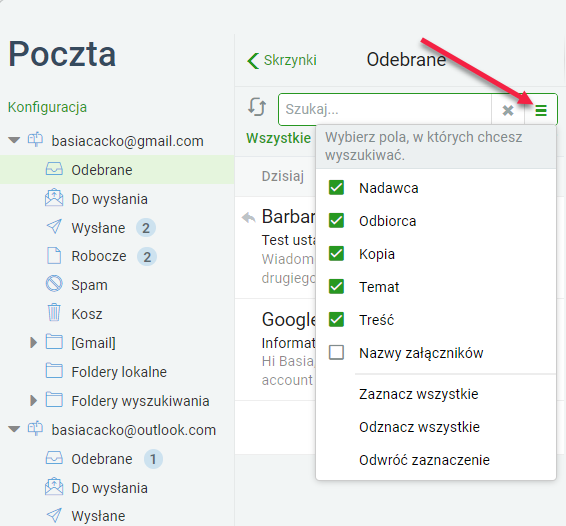Click the gmail Do wysłania outbox icon
Viewport: 566px width, 526px height.
pyautogui.click(x=54, y=198)
